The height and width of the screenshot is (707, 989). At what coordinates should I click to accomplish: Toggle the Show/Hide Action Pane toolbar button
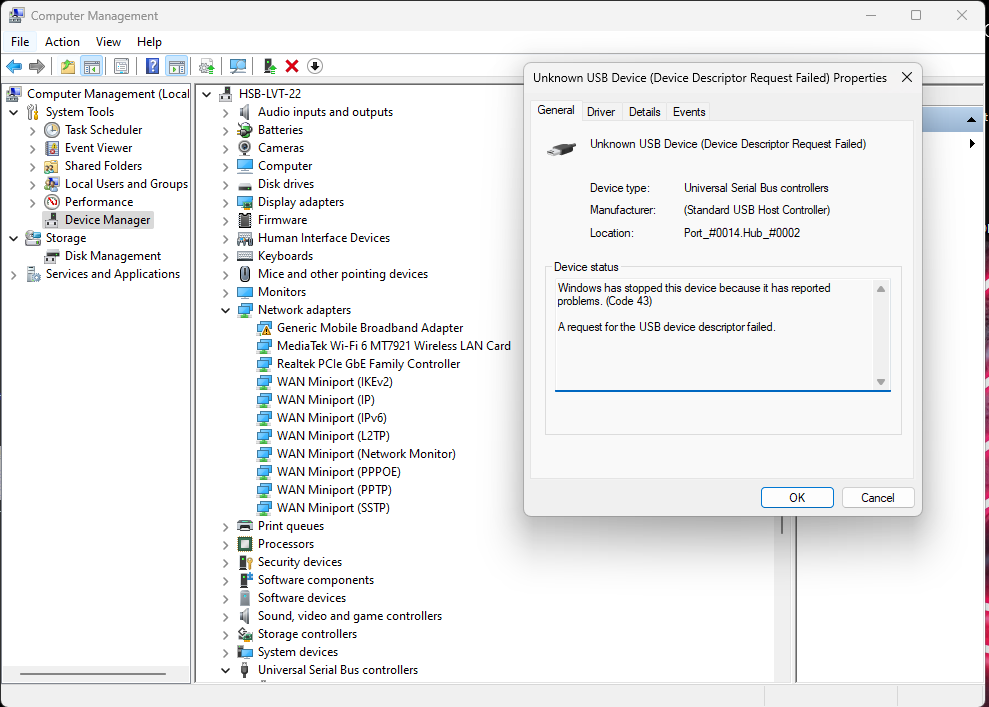pyautogui.click(x=176, y=66)
